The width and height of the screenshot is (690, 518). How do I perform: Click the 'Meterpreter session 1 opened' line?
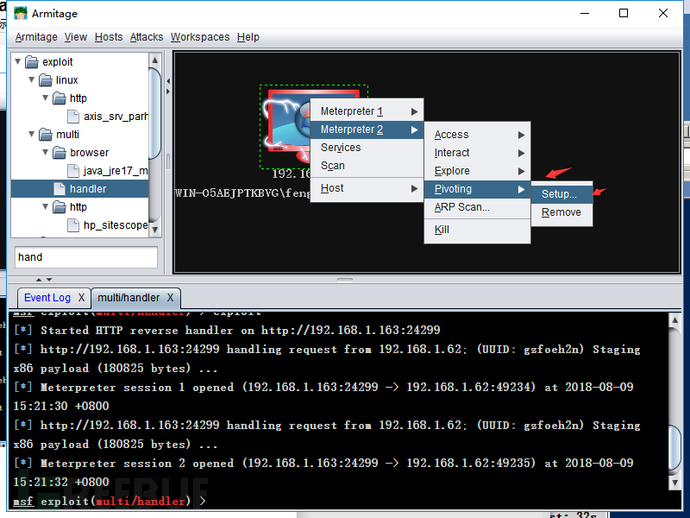323,396
